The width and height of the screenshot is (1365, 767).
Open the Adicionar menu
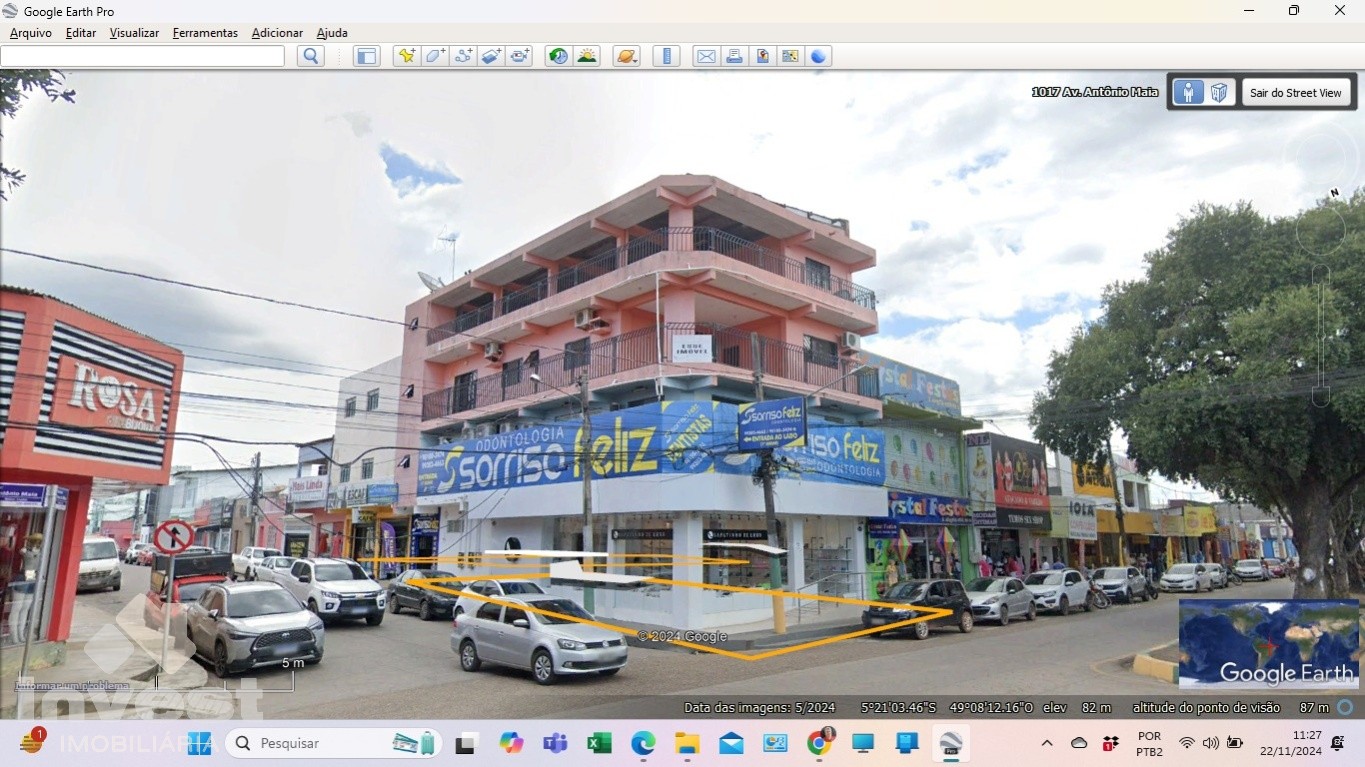[x=277, y=33]
